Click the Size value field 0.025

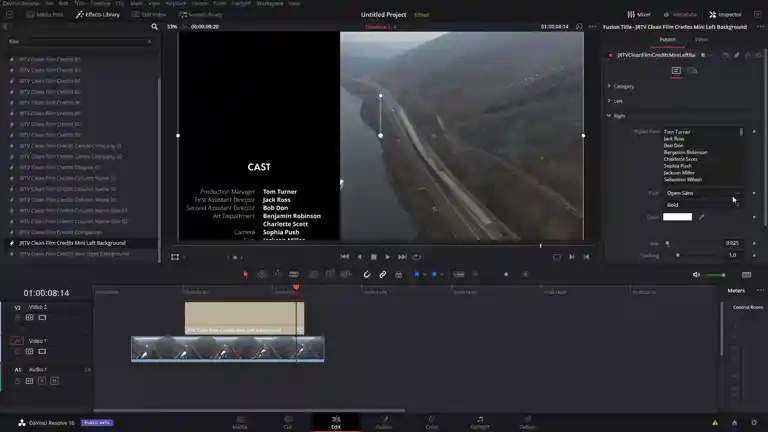(x=732, y=243)
